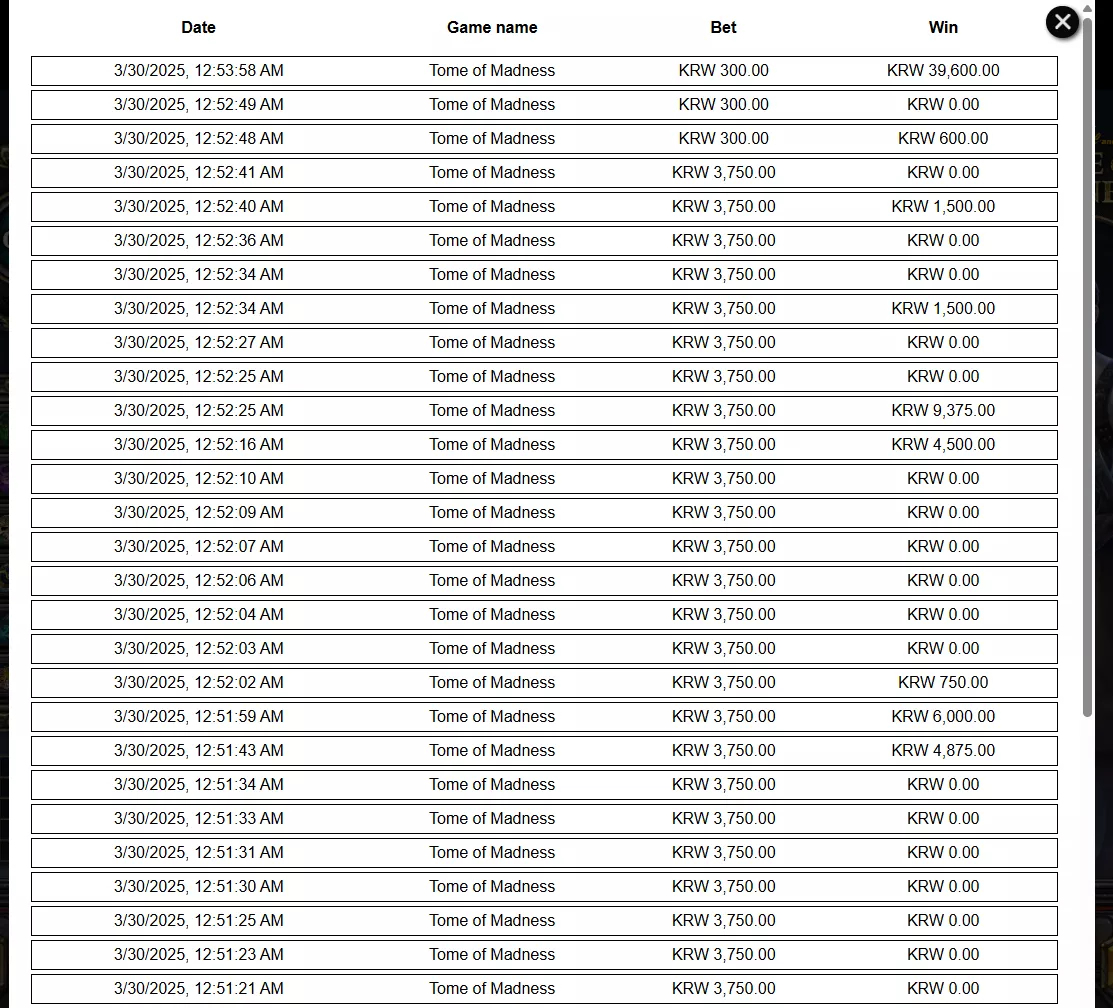Select the 12:52:02 AM row winning KRW 750.00
Screen dimensions: 1113x1008
[544, 683]
